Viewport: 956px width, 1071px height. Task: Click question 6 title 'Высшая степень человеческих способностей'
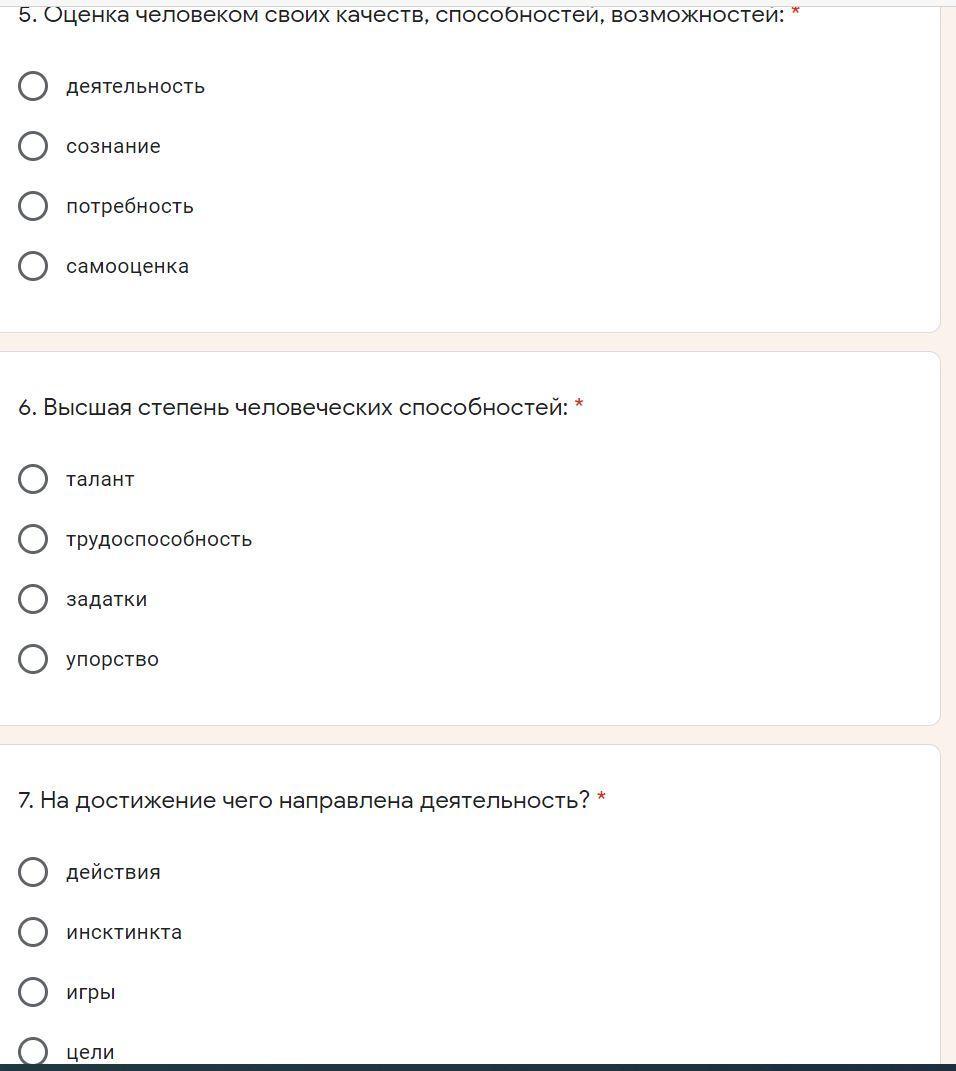coord(293,407)
